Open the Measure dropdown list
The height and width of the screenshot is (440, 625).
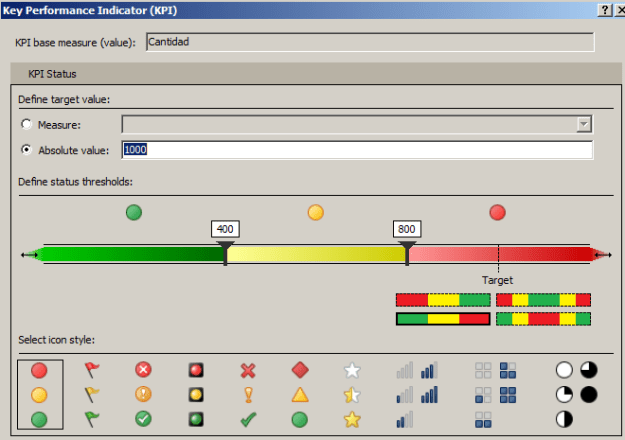583,124
